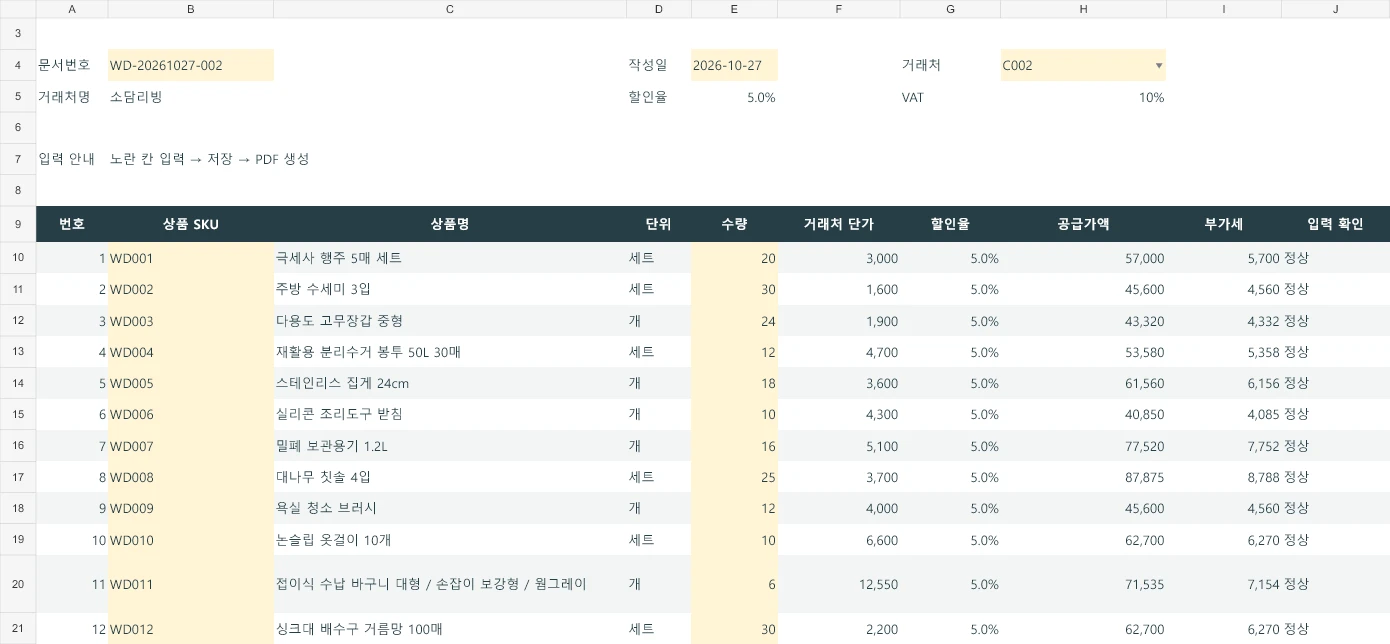This screenshot has width=1390, height=644.
Task: Click the 상품 SKU table header
Action: [x=190, y=224]
